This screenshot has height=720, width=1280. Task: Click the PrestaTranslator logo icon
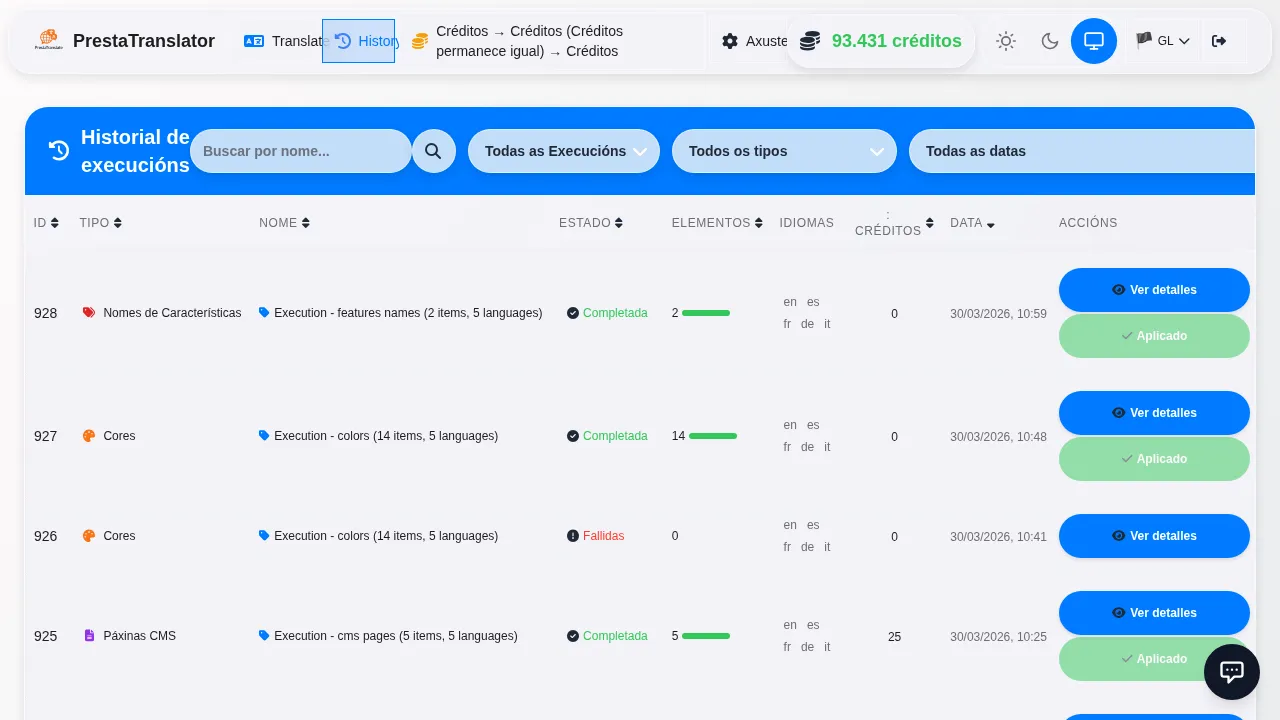pyautogui.click(x=48, y=41)
